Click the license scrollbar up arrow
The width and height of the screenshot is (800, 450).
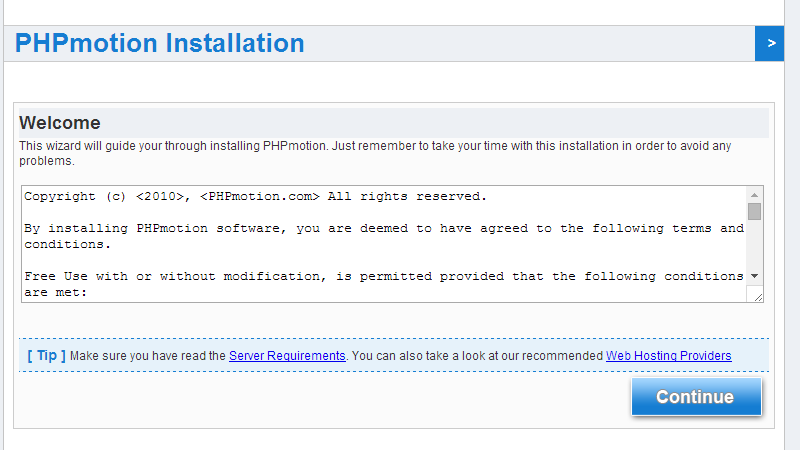pos(755,195)
